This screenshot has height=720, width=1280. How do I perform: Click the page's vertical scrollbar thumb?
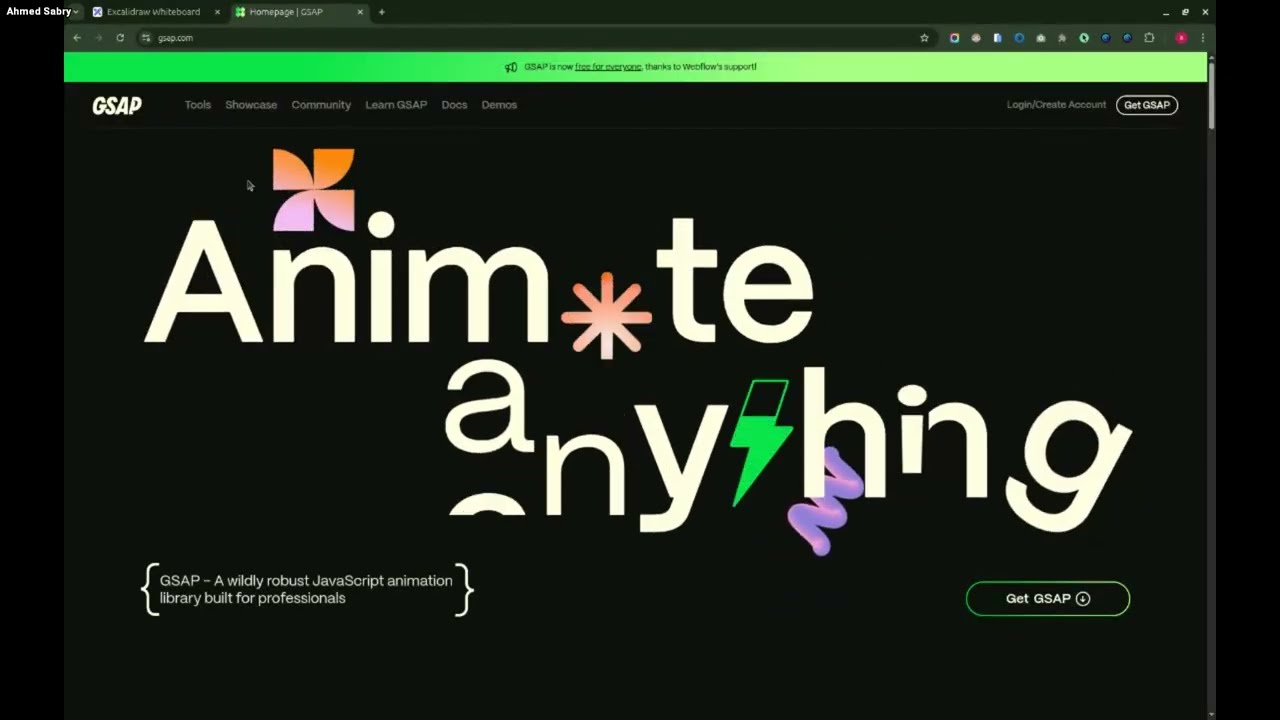(x=1211, y=96)
